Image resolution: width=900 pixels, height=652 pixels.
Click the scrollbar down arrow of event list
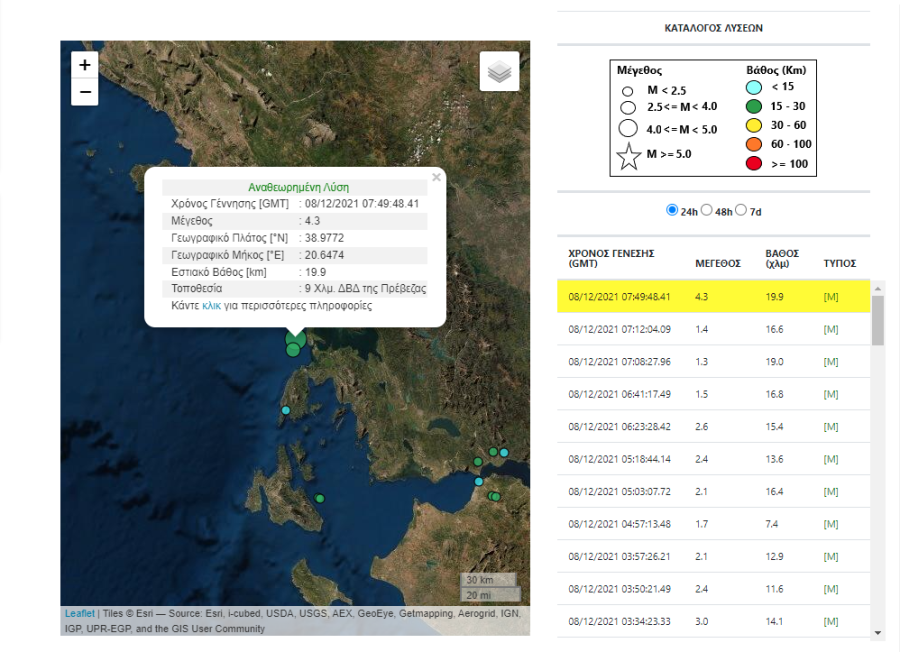click(878, 632)
